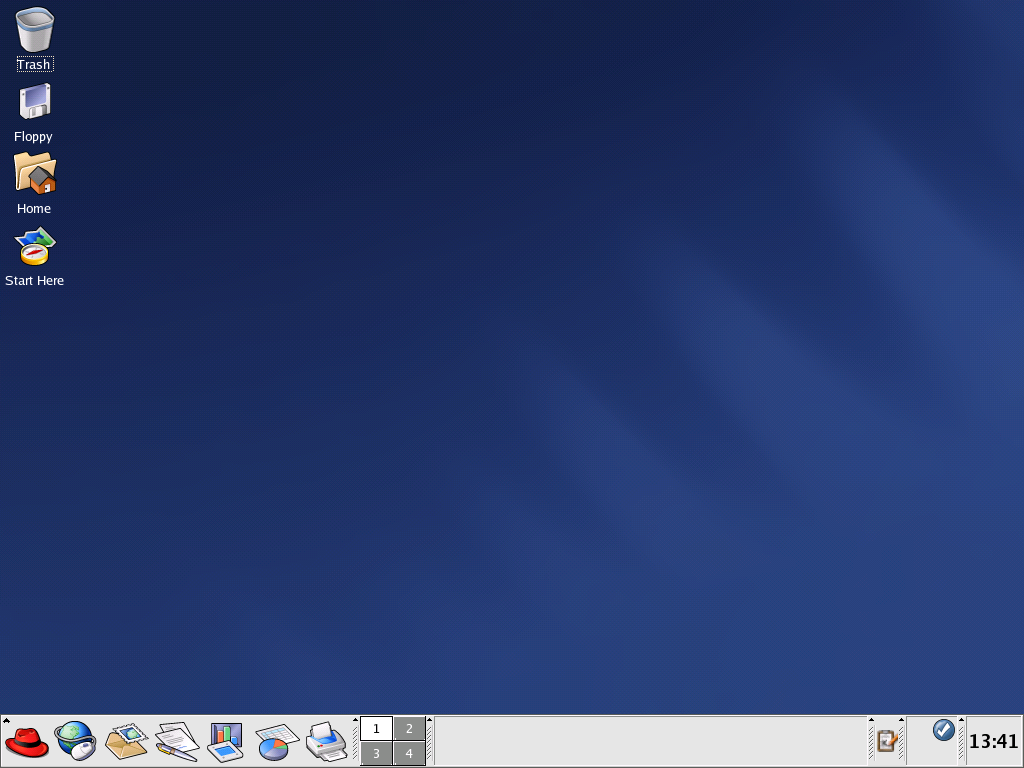1024x768 pixels.
Task: Switch to workspace 3
Action: tap(376, 754)
